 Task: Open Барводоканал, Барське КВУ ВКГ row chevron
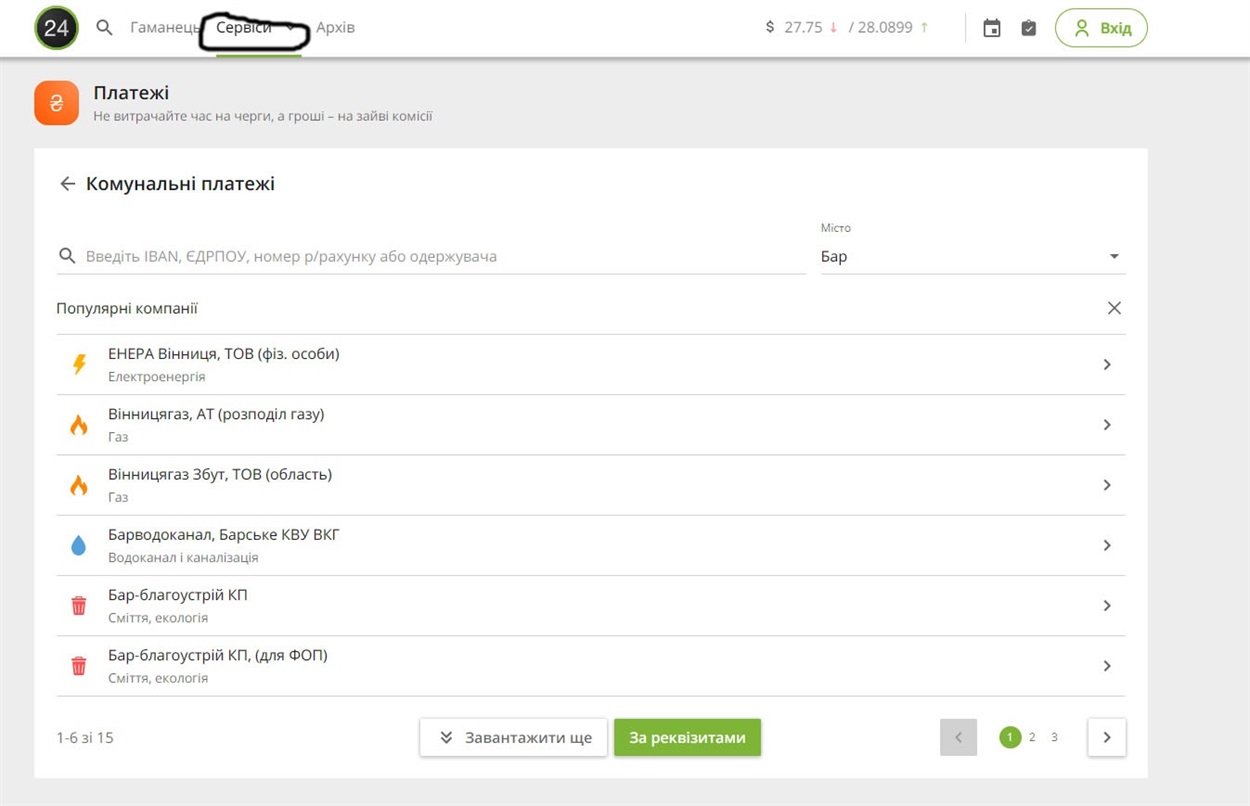click(1107, 545)
